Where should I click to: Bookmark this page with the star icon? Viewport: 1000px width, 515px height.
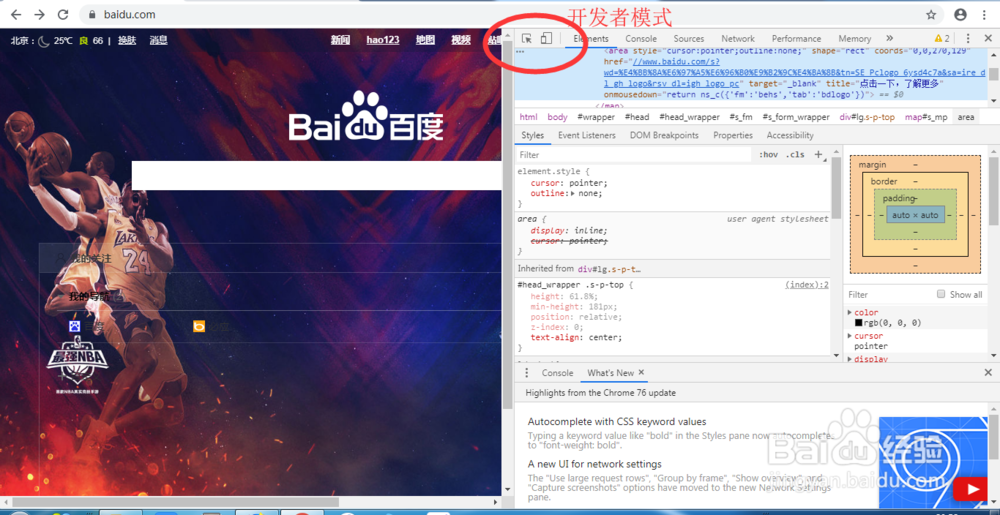pos(931,14)
